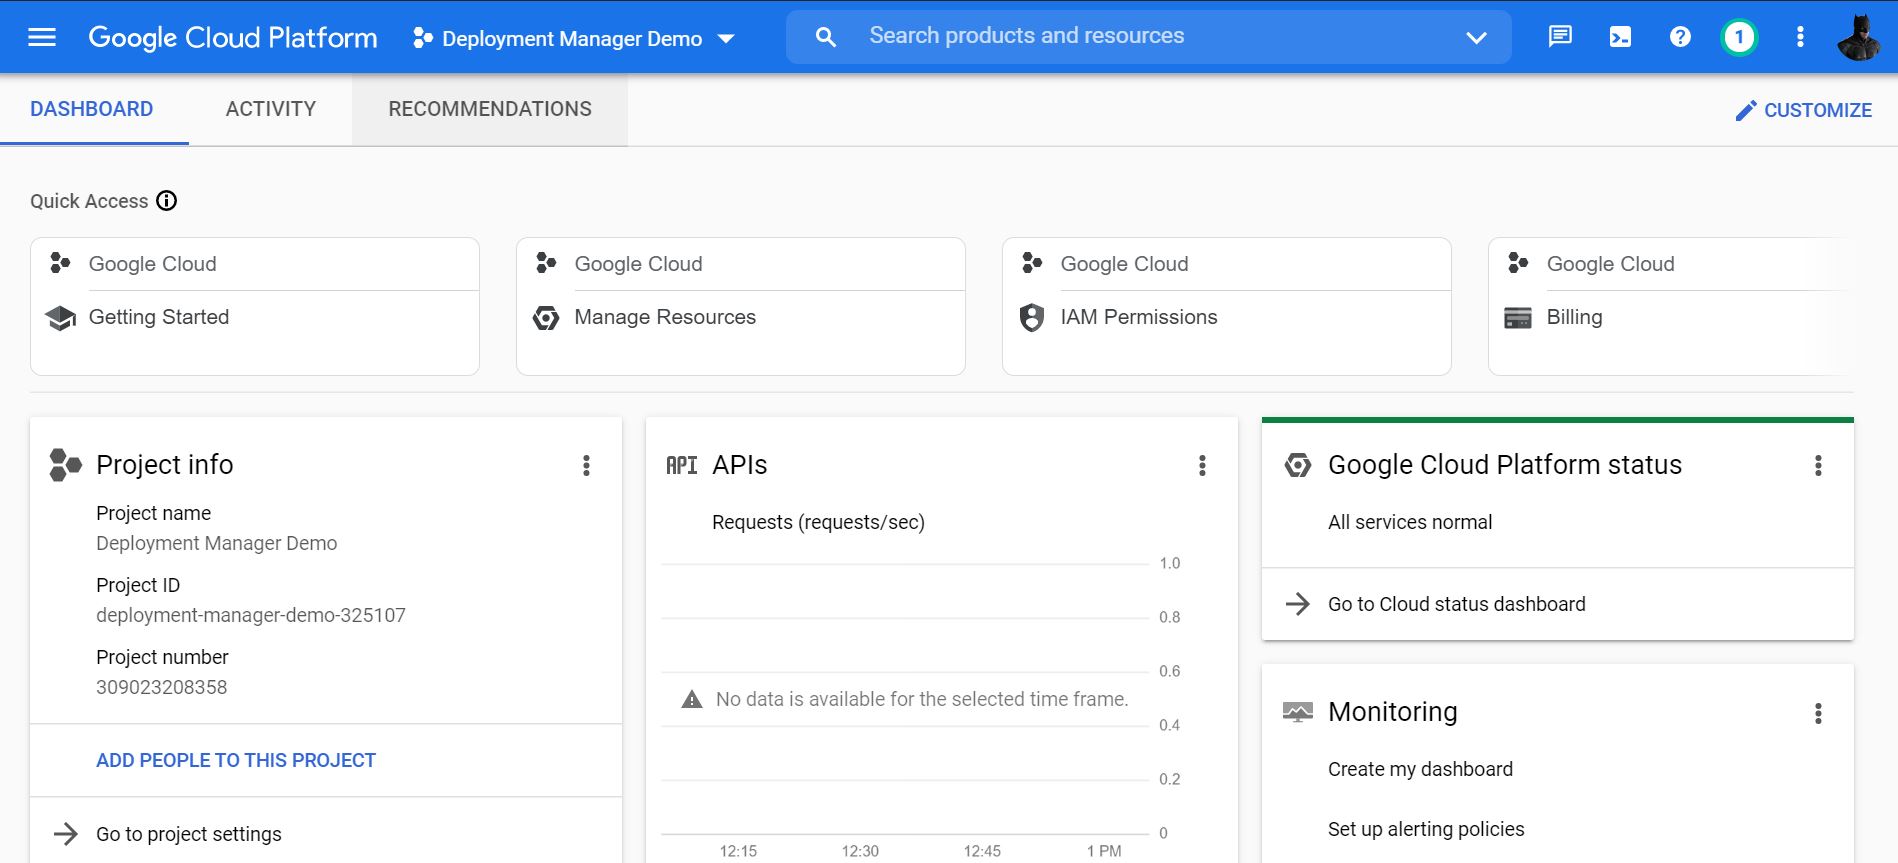Open Google Cloud Platform status card menu
The image size is (1898, 863).
click(1818, 465)
